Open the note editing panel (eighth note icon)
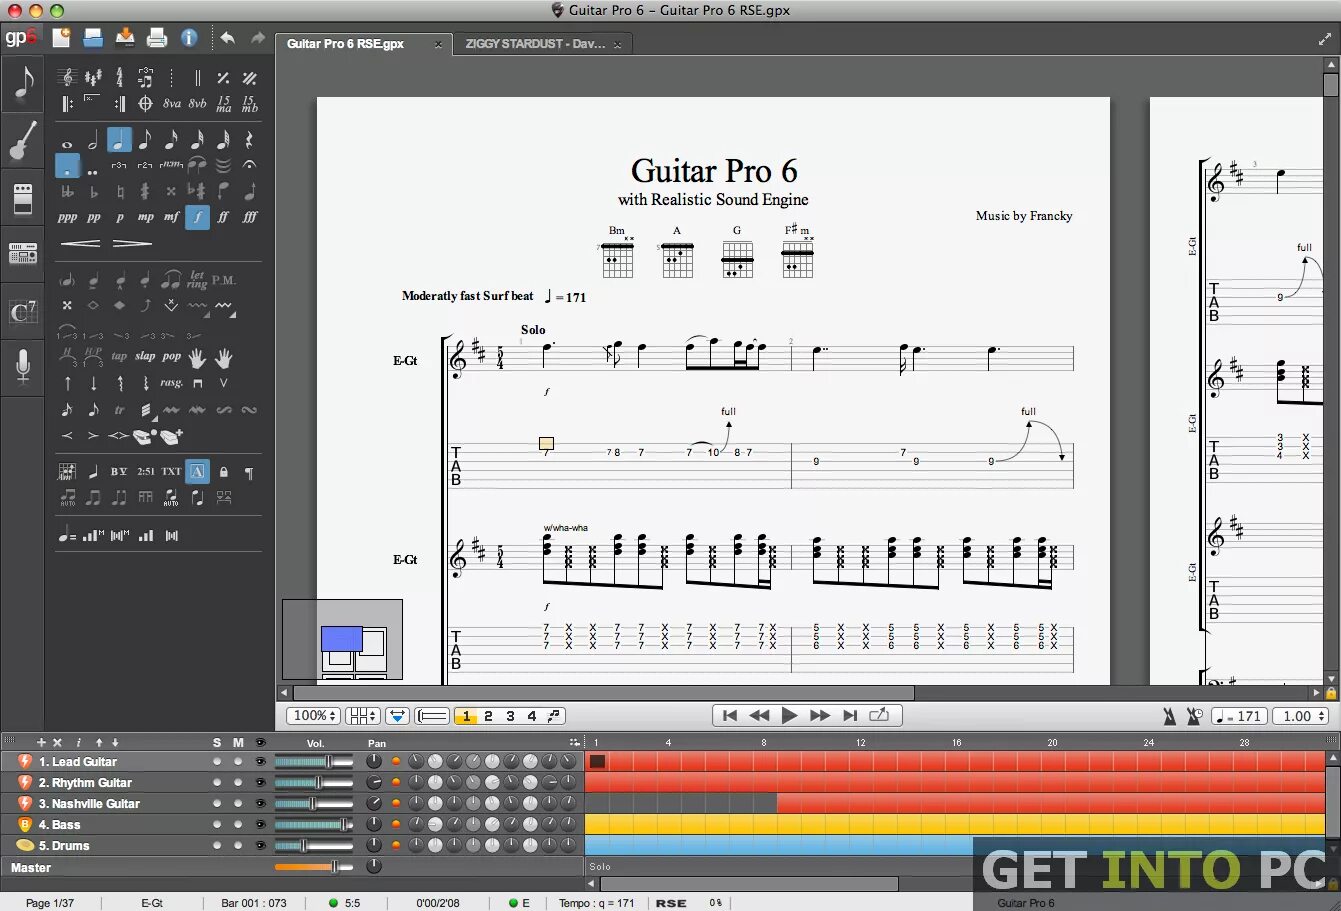The width and height of the screenshot is (1341, 911). click(x=23, y=83)
